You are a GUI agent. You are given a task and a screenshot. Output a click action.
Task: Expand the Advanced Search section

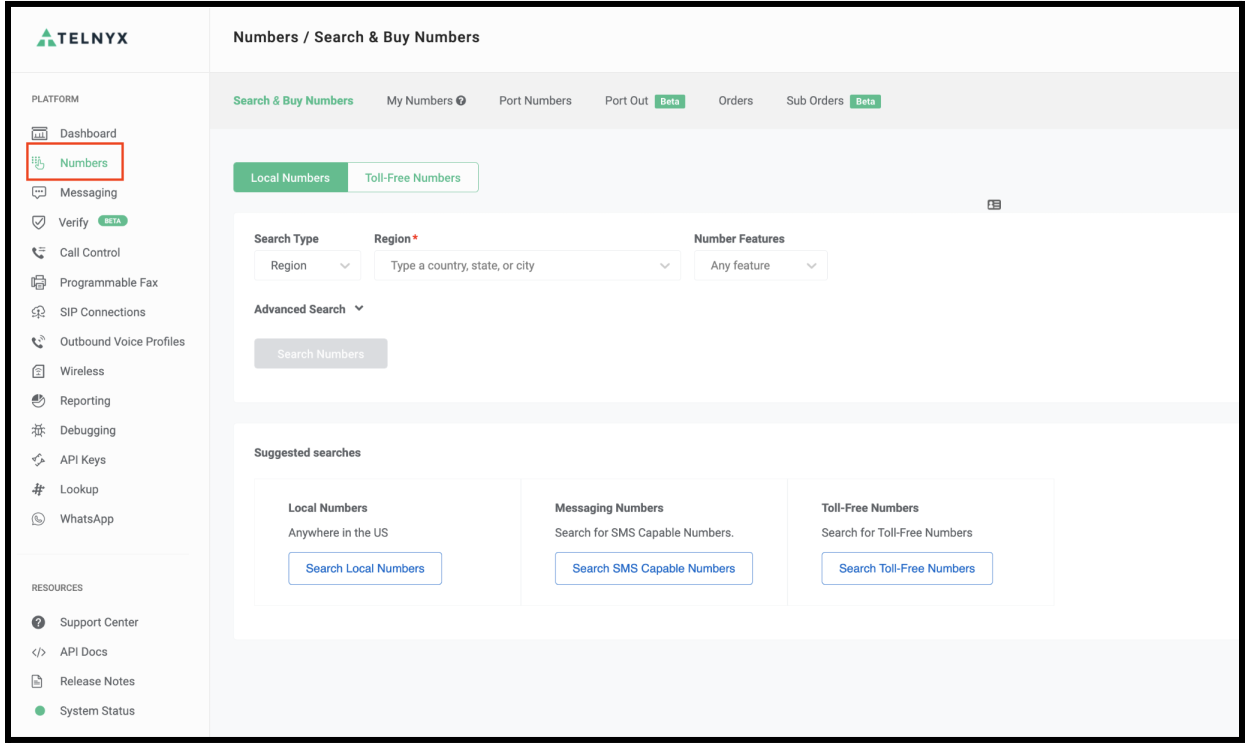coord(309,309)
